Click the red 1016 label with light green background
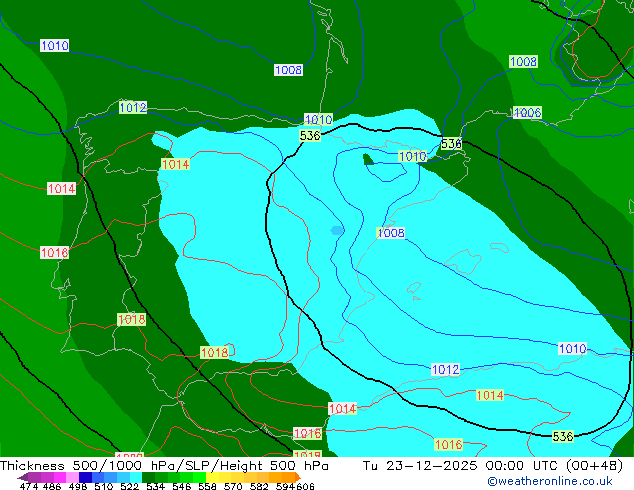Image resolution: width=634 pixels, height=490 pixels. (x=448, y=444)
